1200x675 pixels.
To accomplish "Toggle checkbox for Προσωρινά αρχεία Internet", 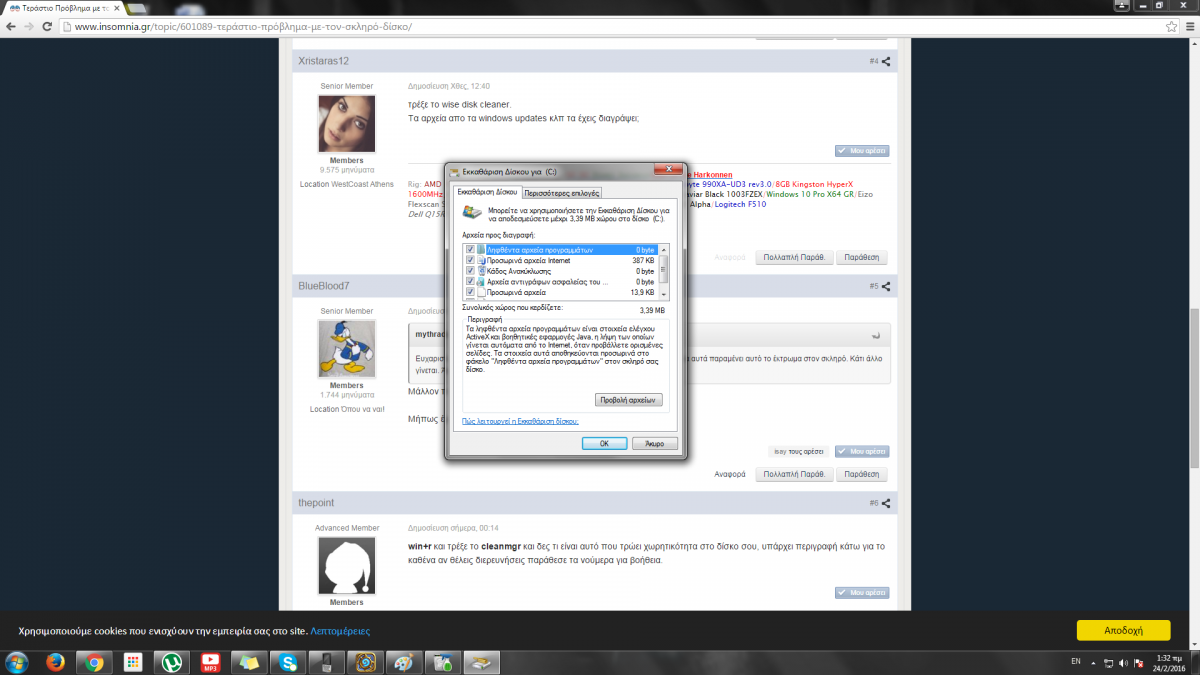I will point(470,261).
